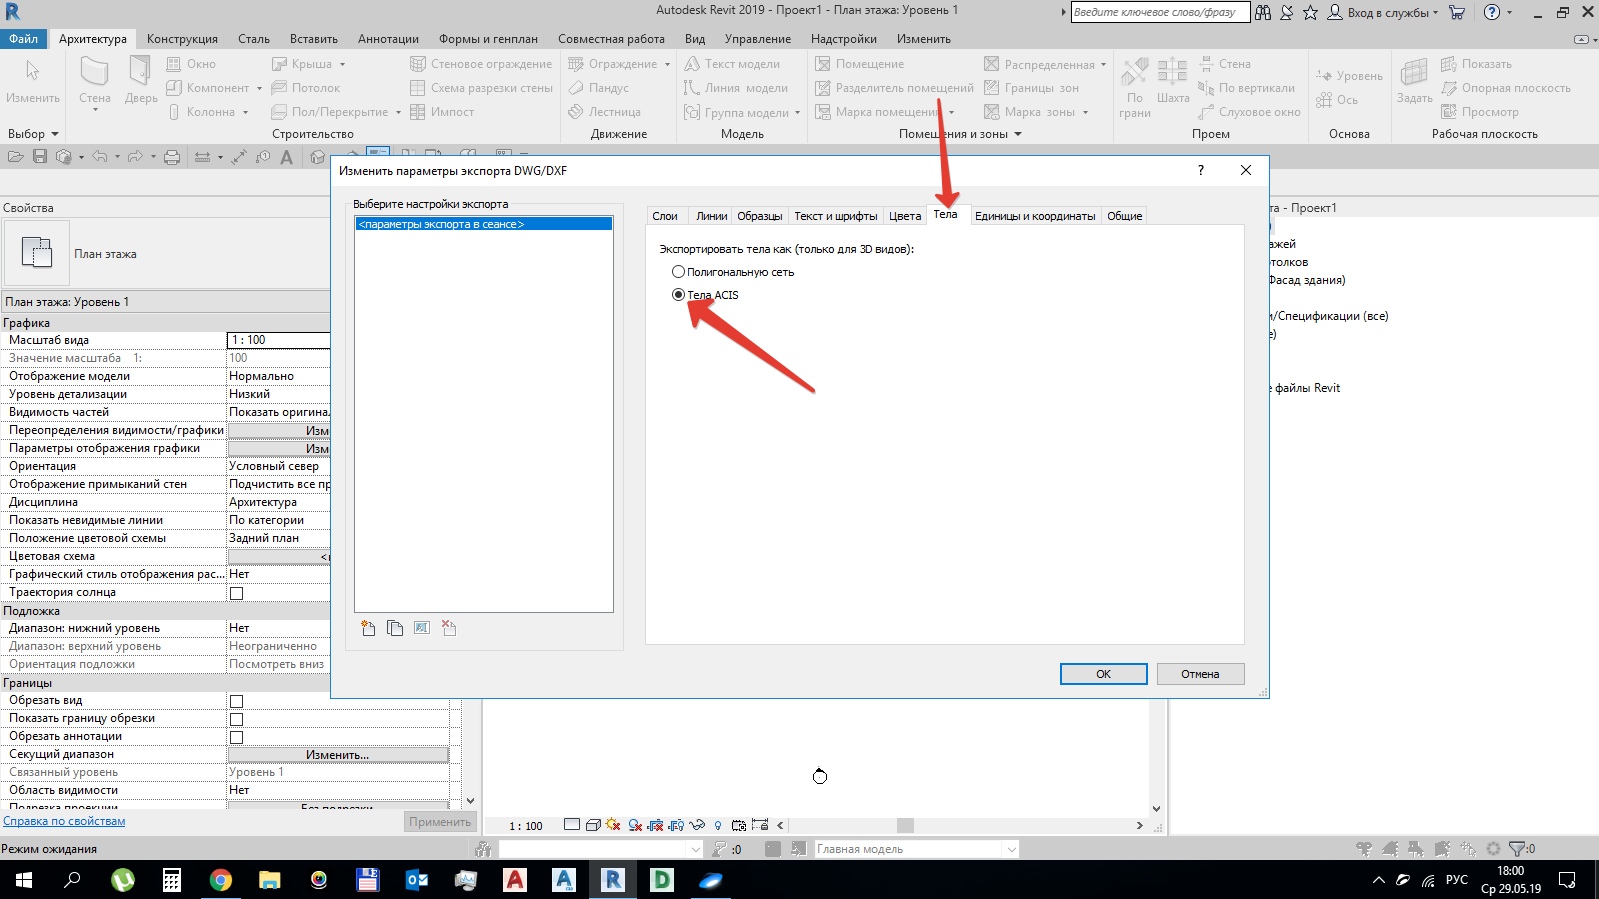This screenshot has width=1599, height=899.
Task: Open the План этажа: Уровень 1 selector
Action: [x=166, y=302]
